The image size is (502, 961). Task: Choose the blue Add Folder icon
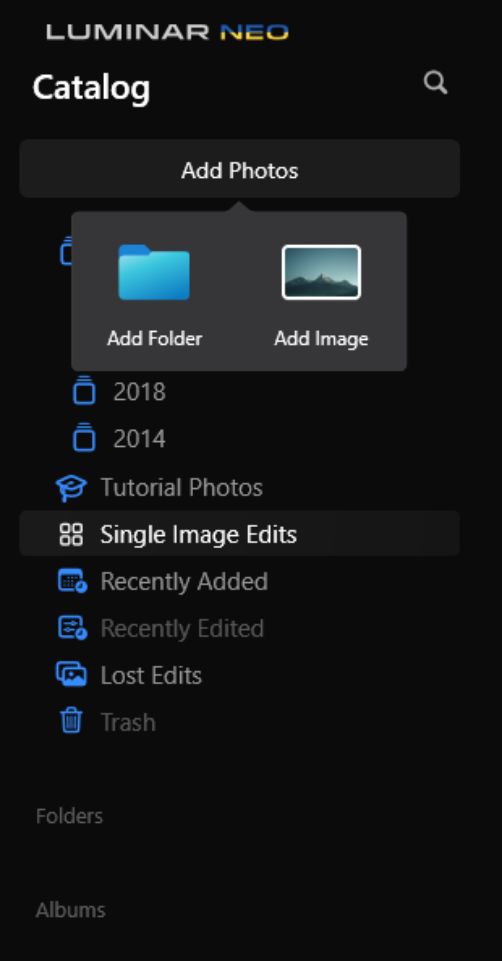click(x=154, y=272)
